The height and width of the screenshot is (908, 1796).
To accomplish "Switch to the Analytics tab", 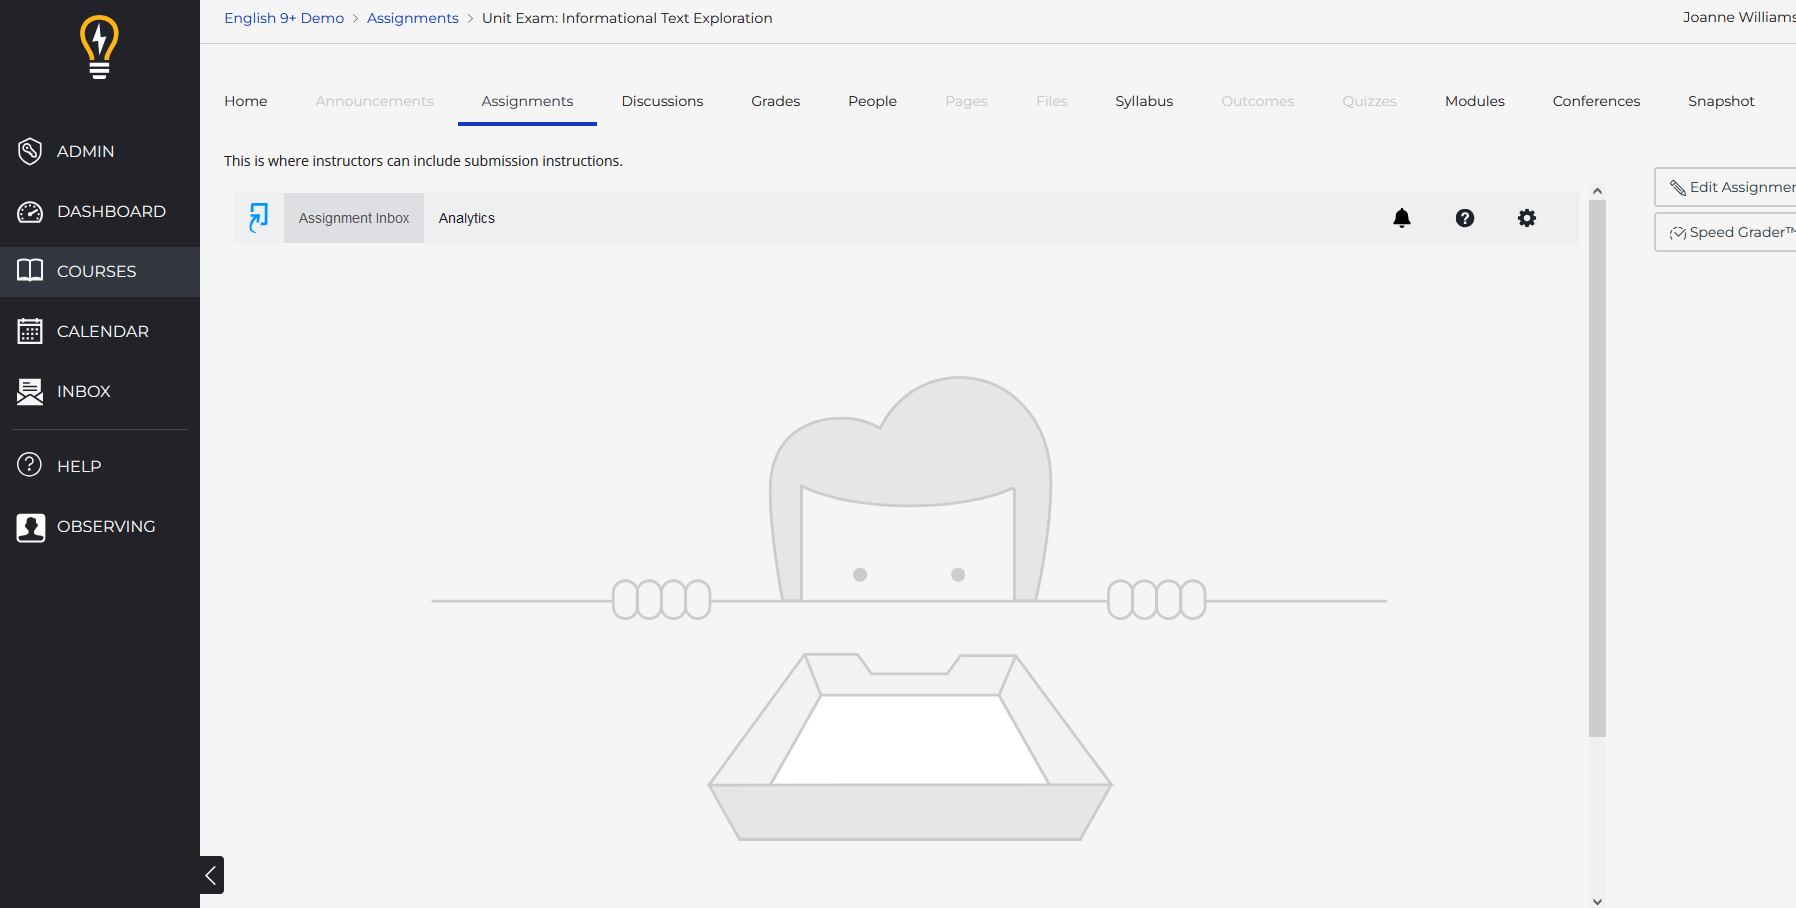I will (x=467, y=218).
